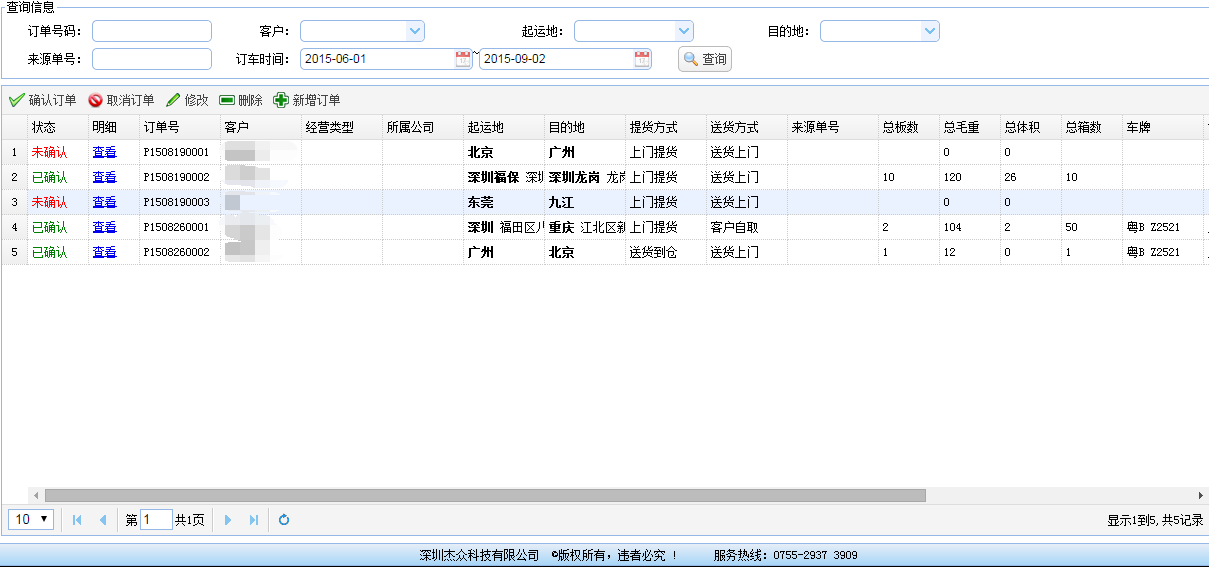
Task: Expand the 客户 customer dropdown
Action: click(415, 31)
